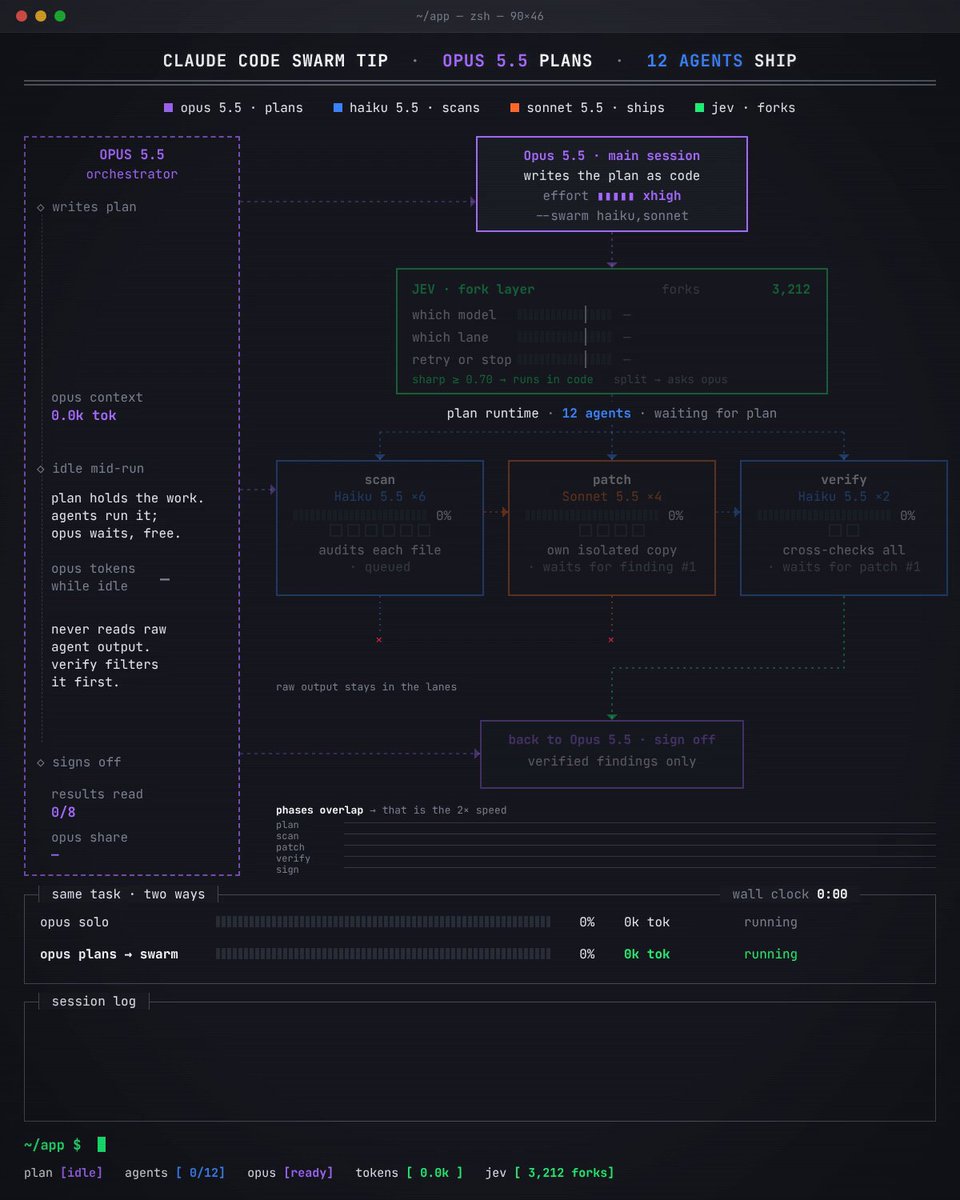Click the wall clock "0:00" value
Screen dimensions: 960x1200
click(x=832, y=894)
